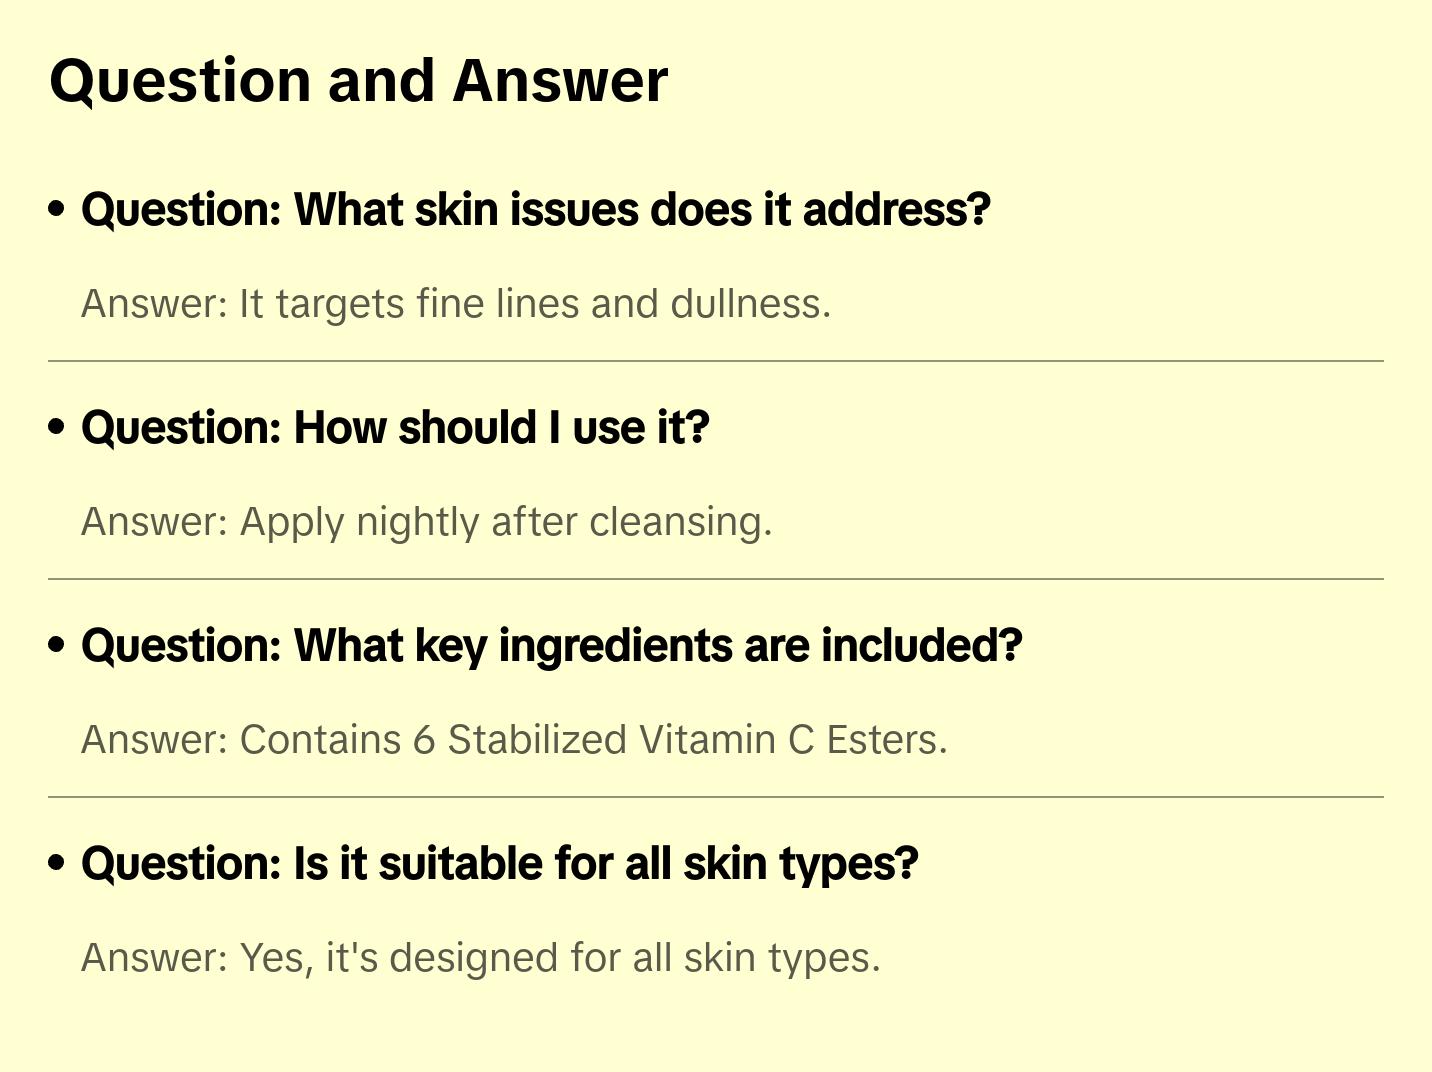Expand "Is it suitable for all skin types?" question
Screen dimensions: 1432x1072
click(x=500, y=864)
